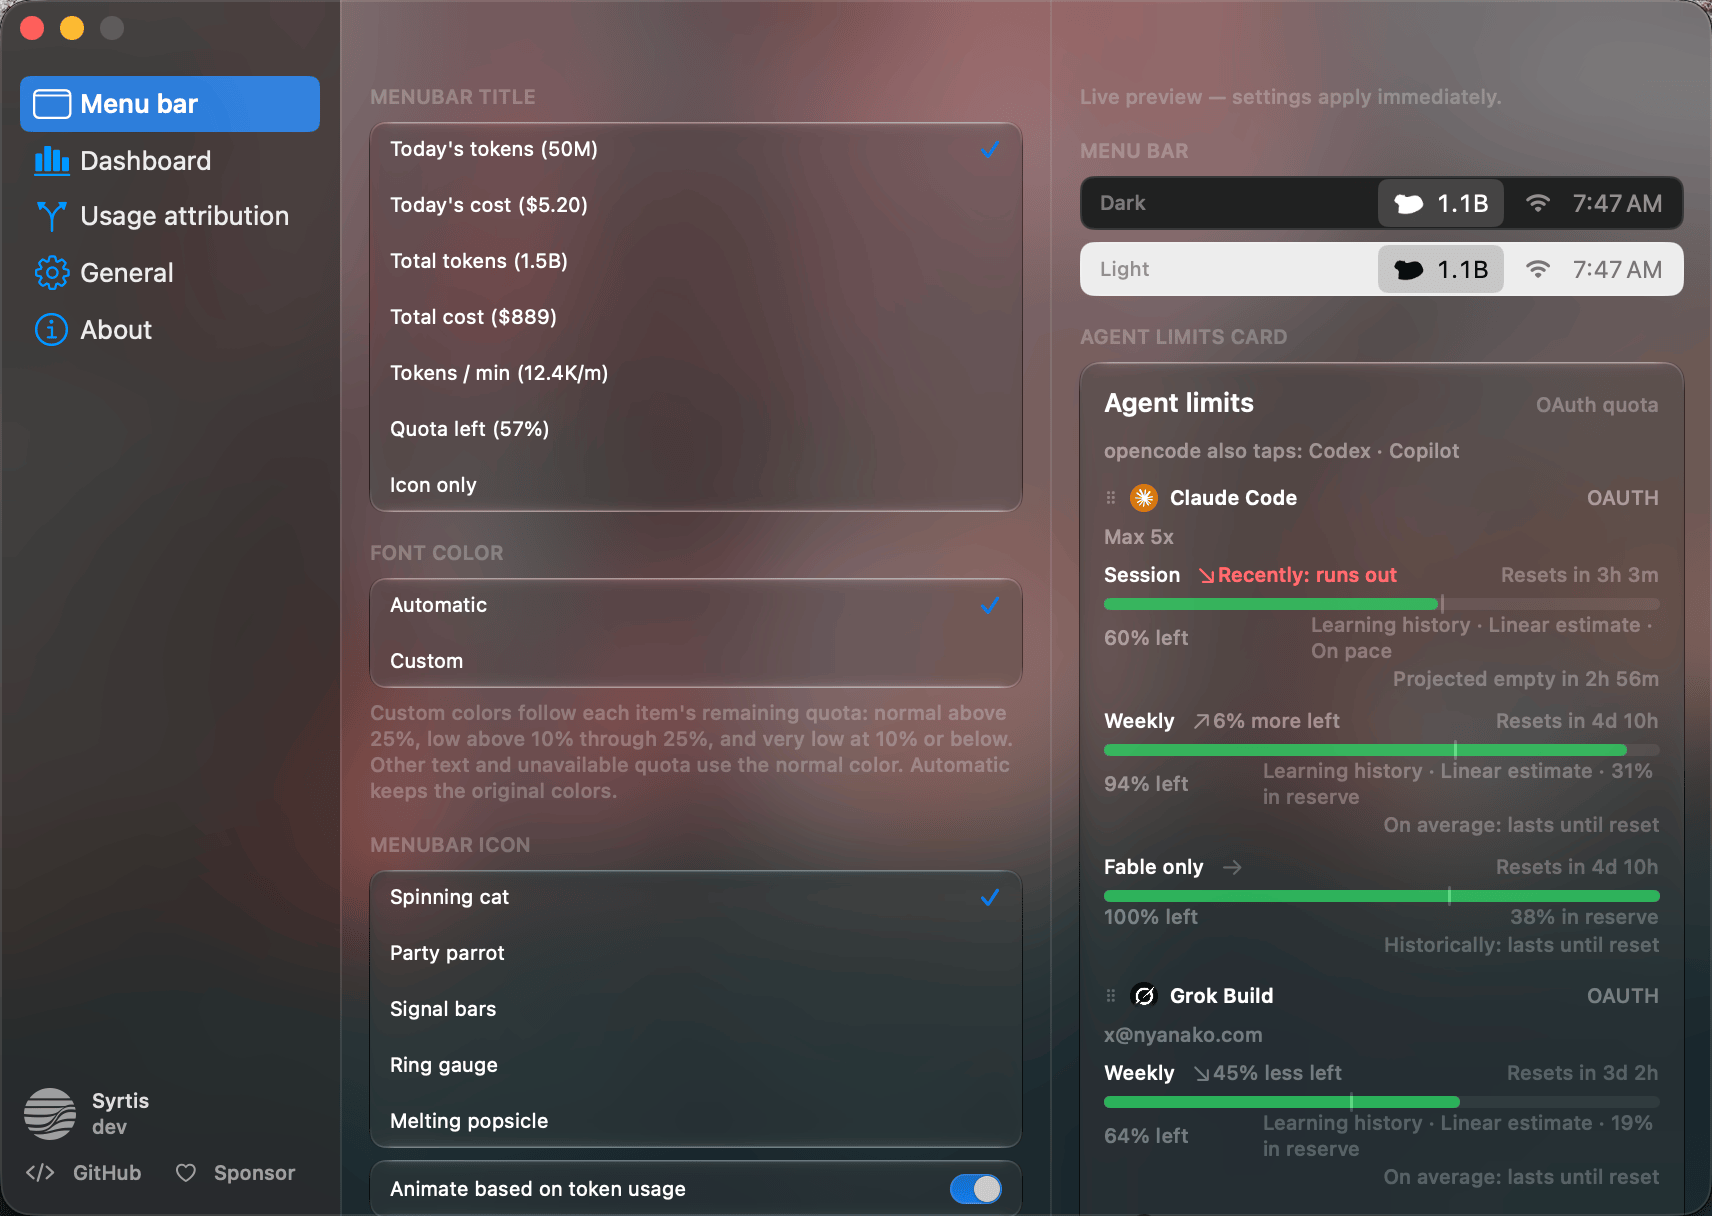Click the Usage attribution branch icon
This screenshot has height=1216, width=1712.
click(52, 216)
